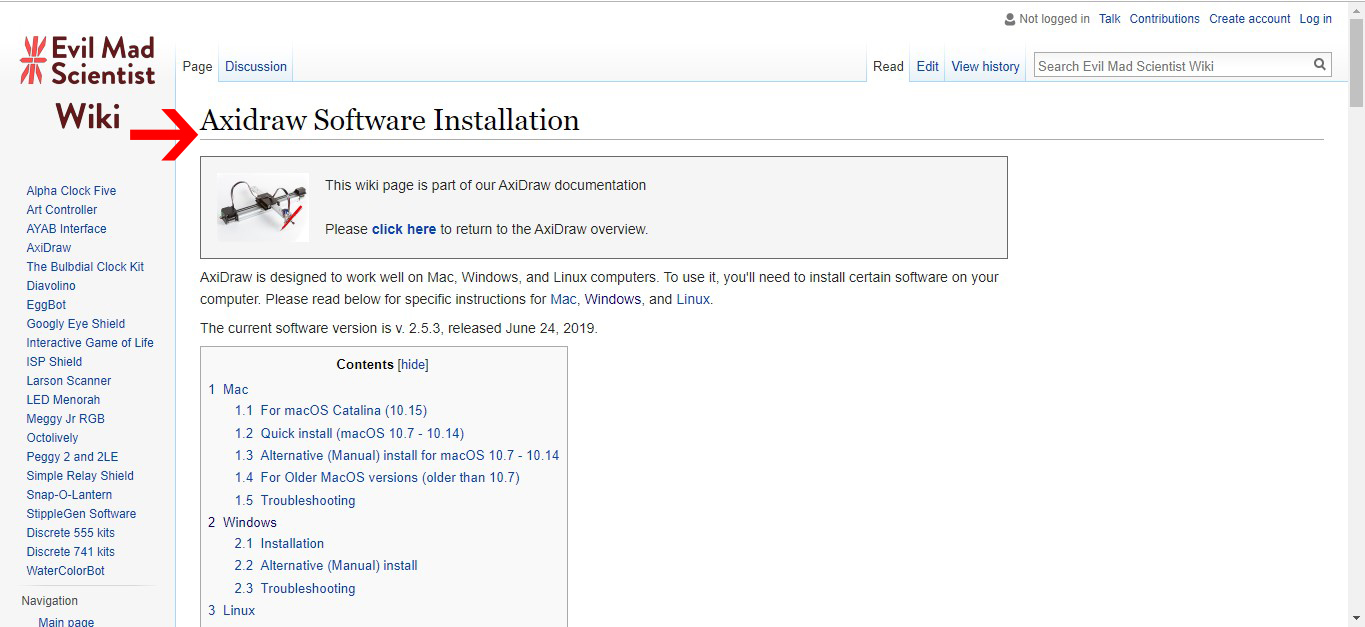Jump to contents section 1 Mac
The height and width of the screenshot is (627, 1365).
(x=228, y=390)
